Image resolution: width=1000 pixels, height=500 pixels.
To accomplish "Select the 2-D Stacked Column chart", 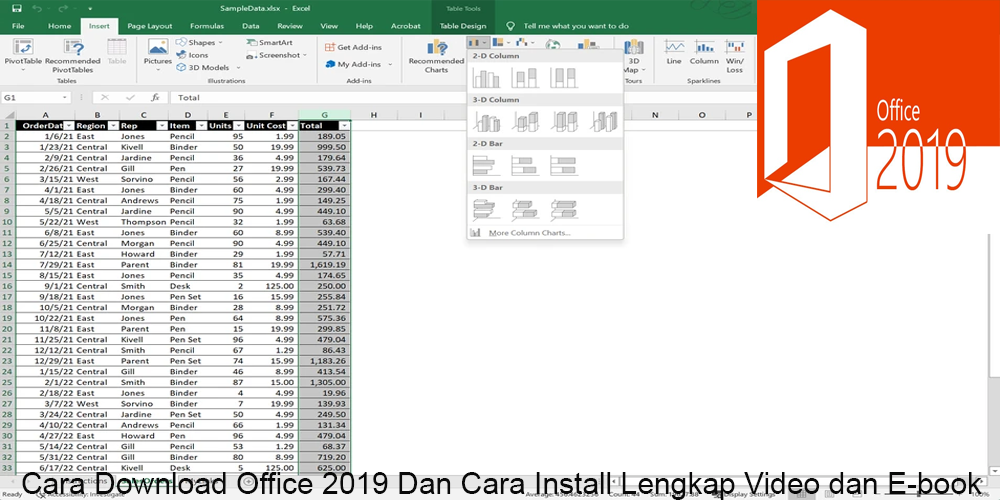I will point(525,78).
